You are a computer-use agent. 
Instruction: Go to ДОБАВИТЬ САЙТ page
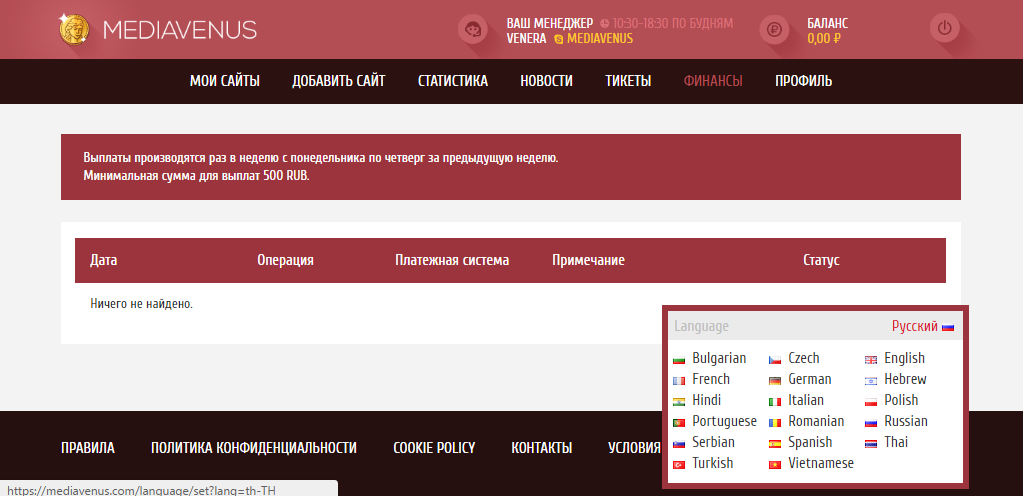pos(339,81)
